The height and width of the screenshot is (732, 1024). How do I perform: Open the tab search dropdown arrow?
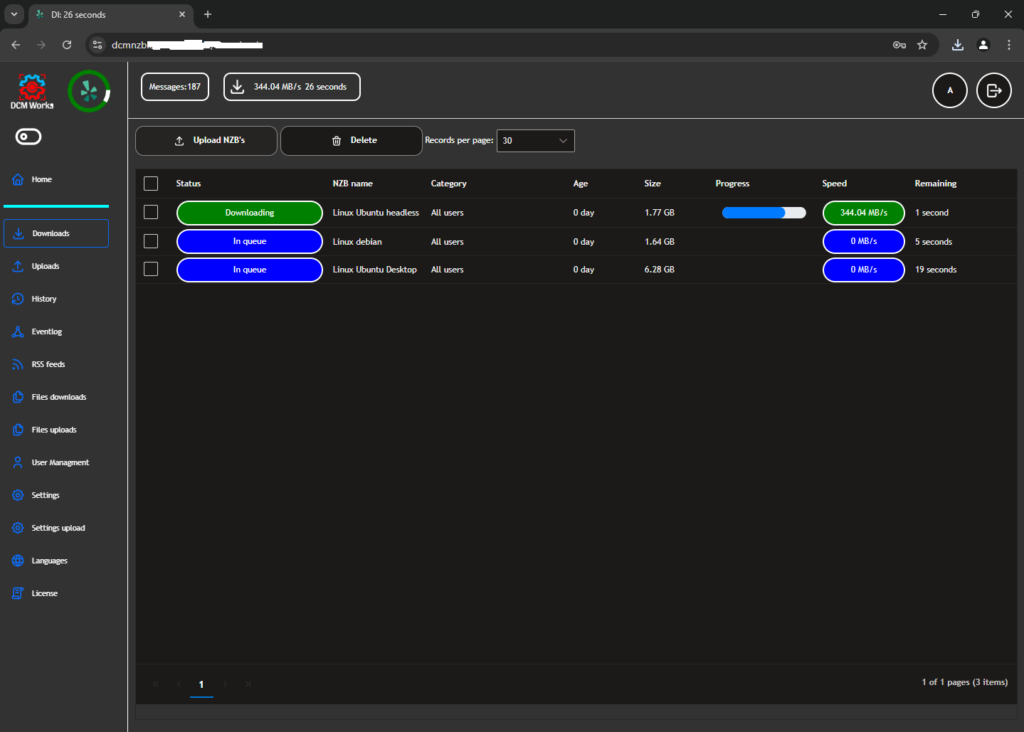[14, 14]
